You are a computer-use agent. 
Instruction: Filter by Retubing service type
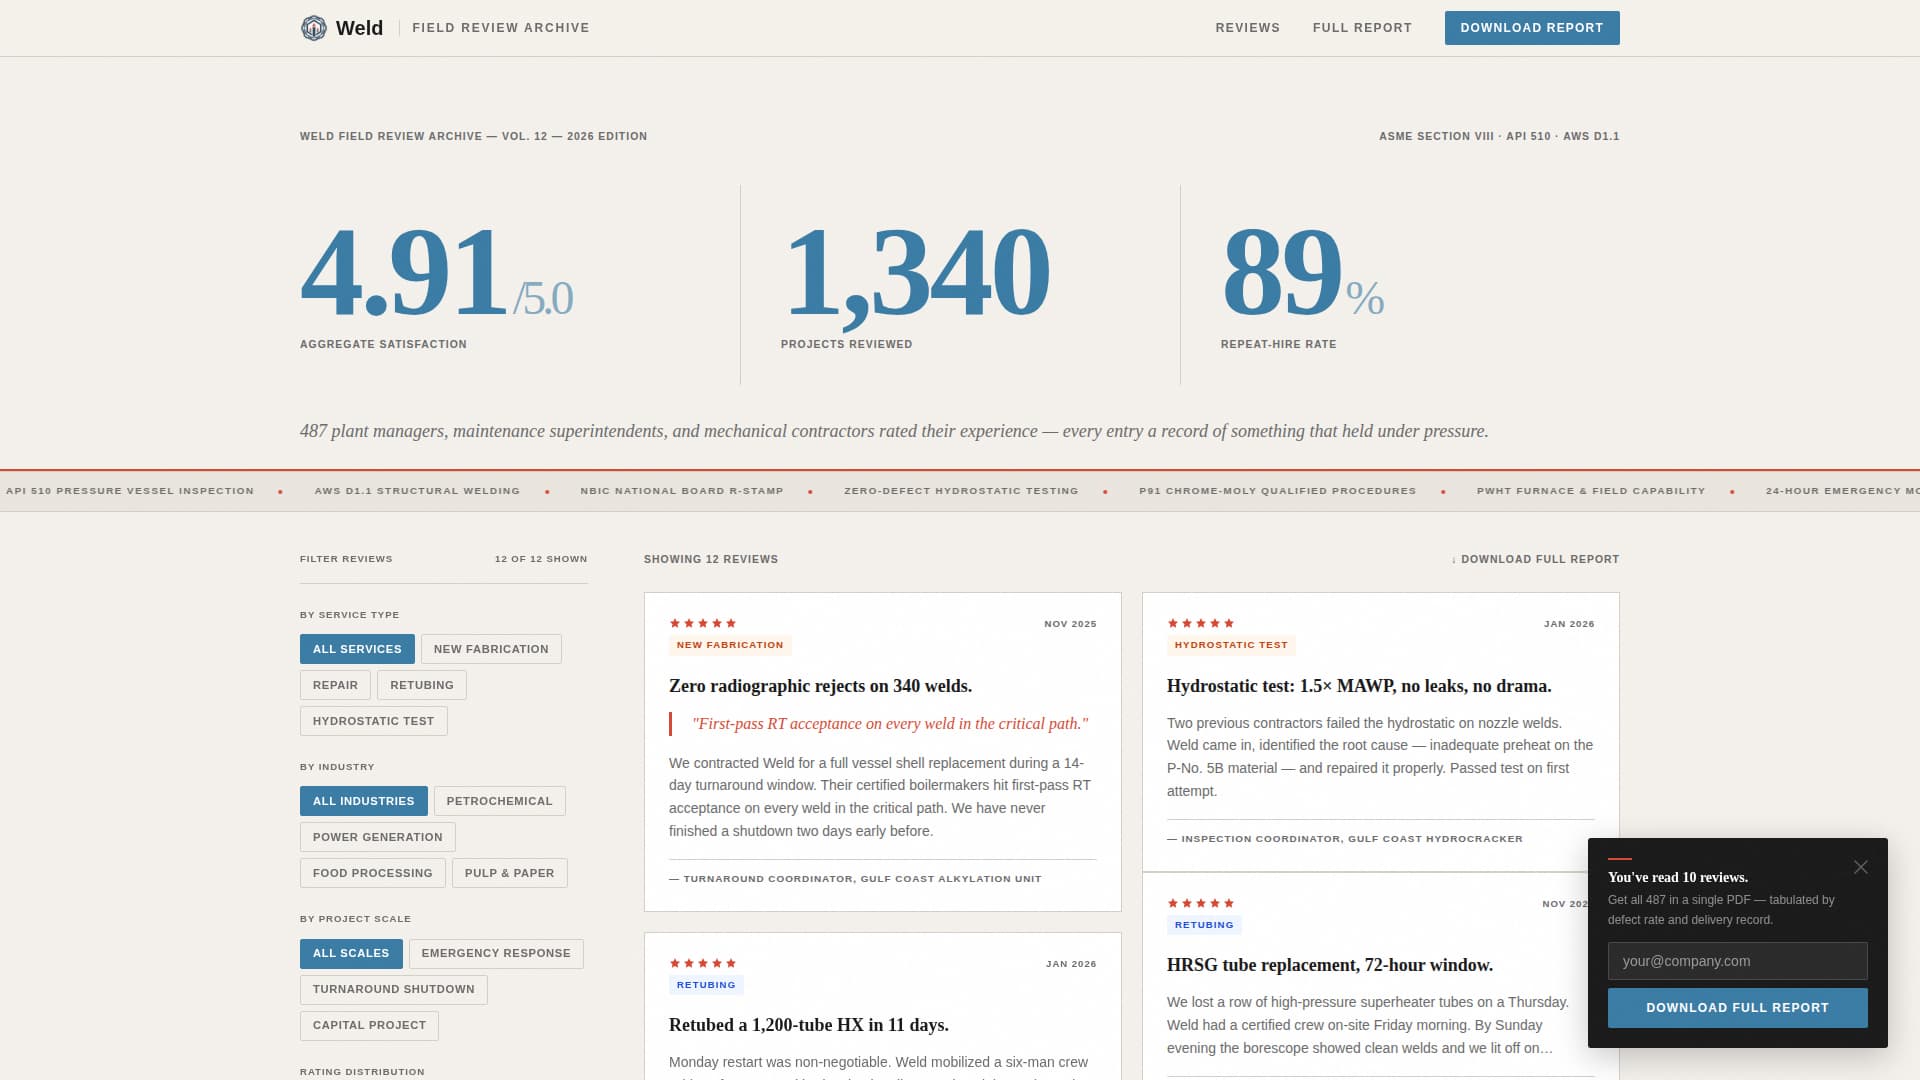click(x=422, y=685)
